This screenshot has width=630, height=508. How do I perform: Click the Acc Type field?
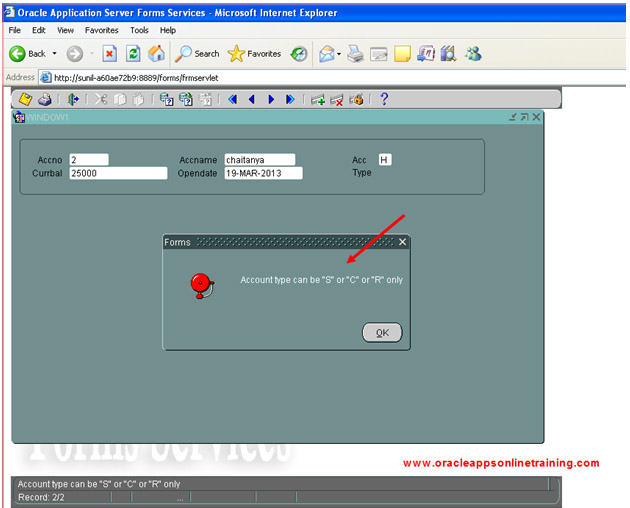tap(385, 160)
